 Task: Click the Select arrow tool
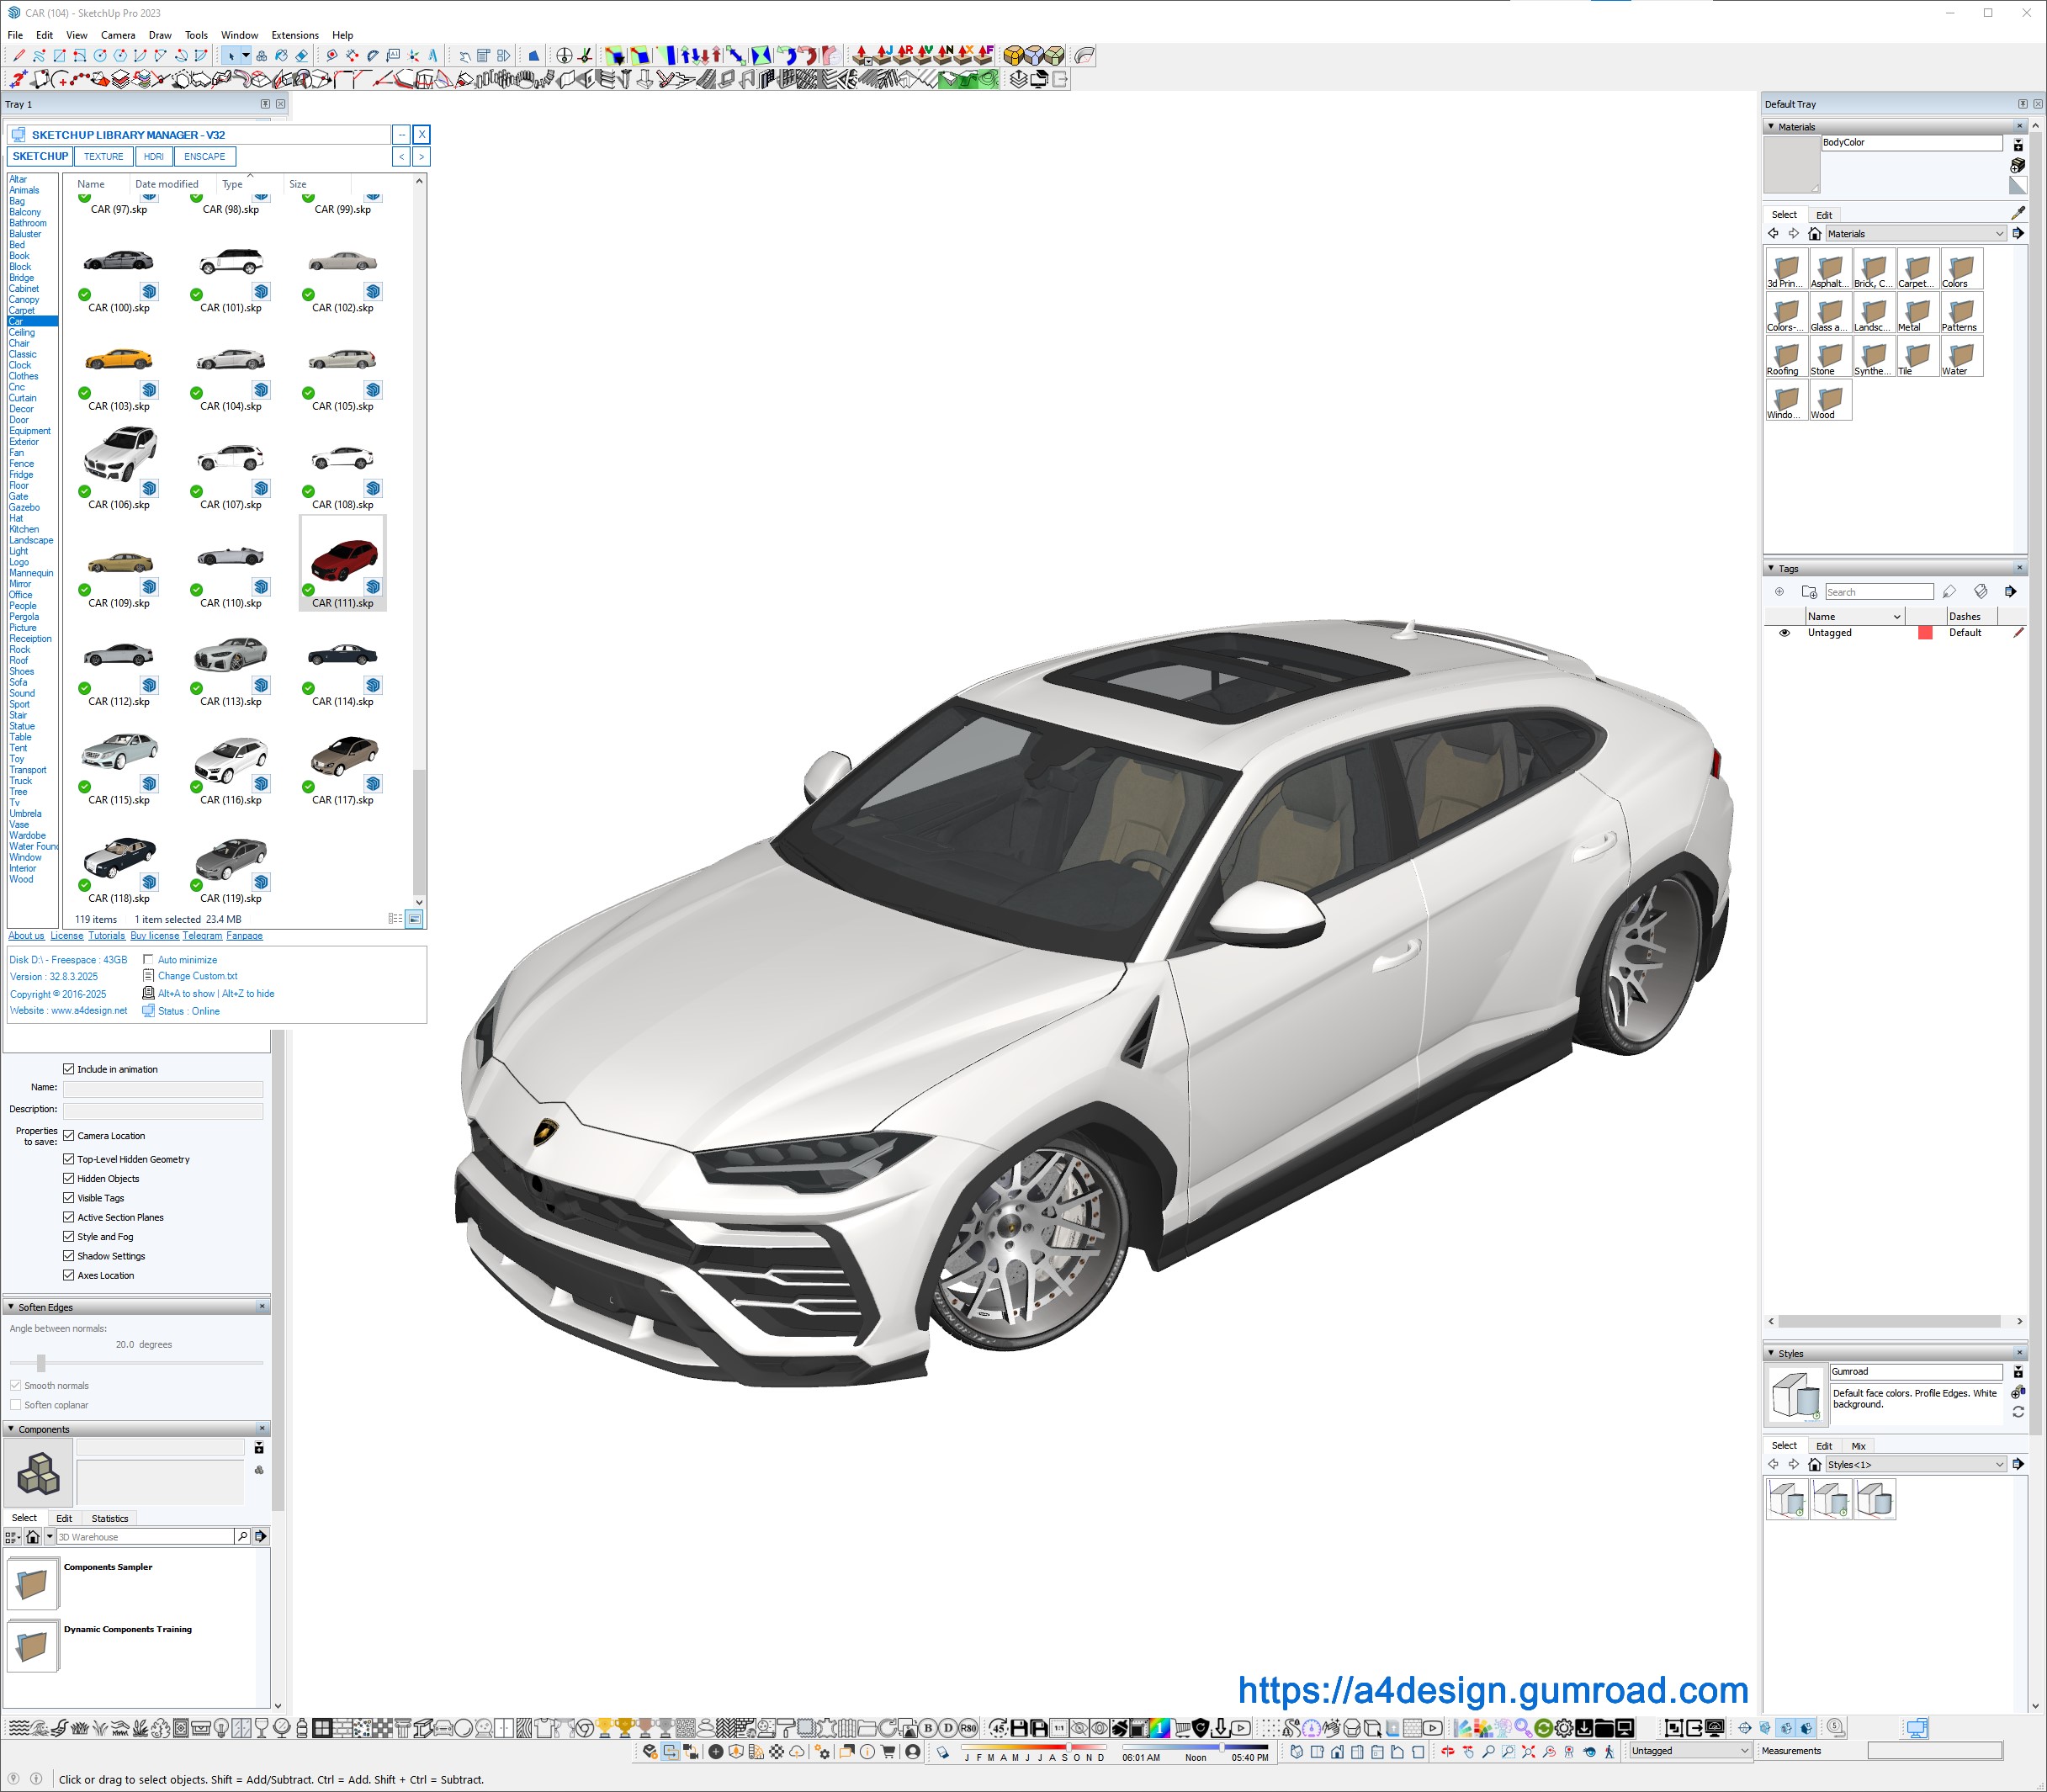pyautogui.click(x=231, y=56)
